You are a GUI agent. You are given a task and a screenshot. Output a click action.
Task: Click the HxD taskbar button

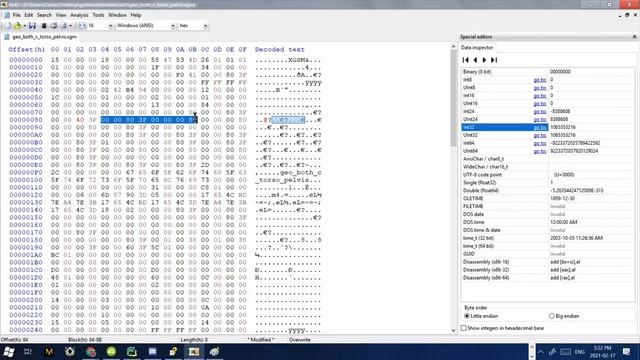tap(194, 352)
